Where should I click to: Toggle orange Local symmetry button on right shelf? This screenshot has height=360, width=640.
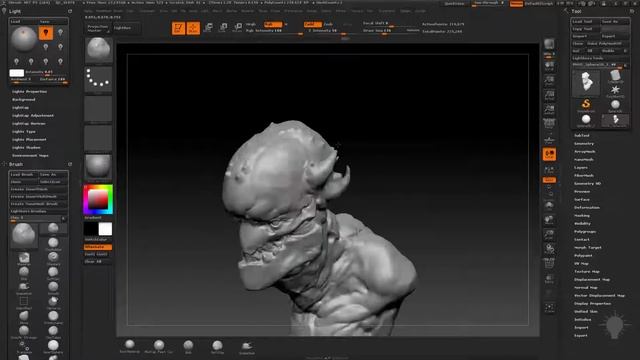[x=549, y=154]
